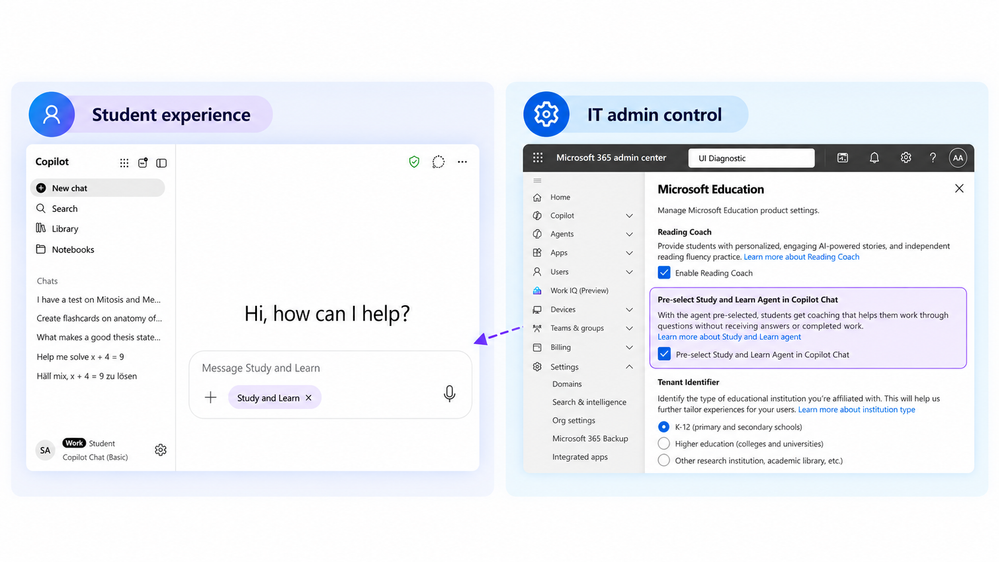Expand the Teams & groups chevron

pos(629,328)
